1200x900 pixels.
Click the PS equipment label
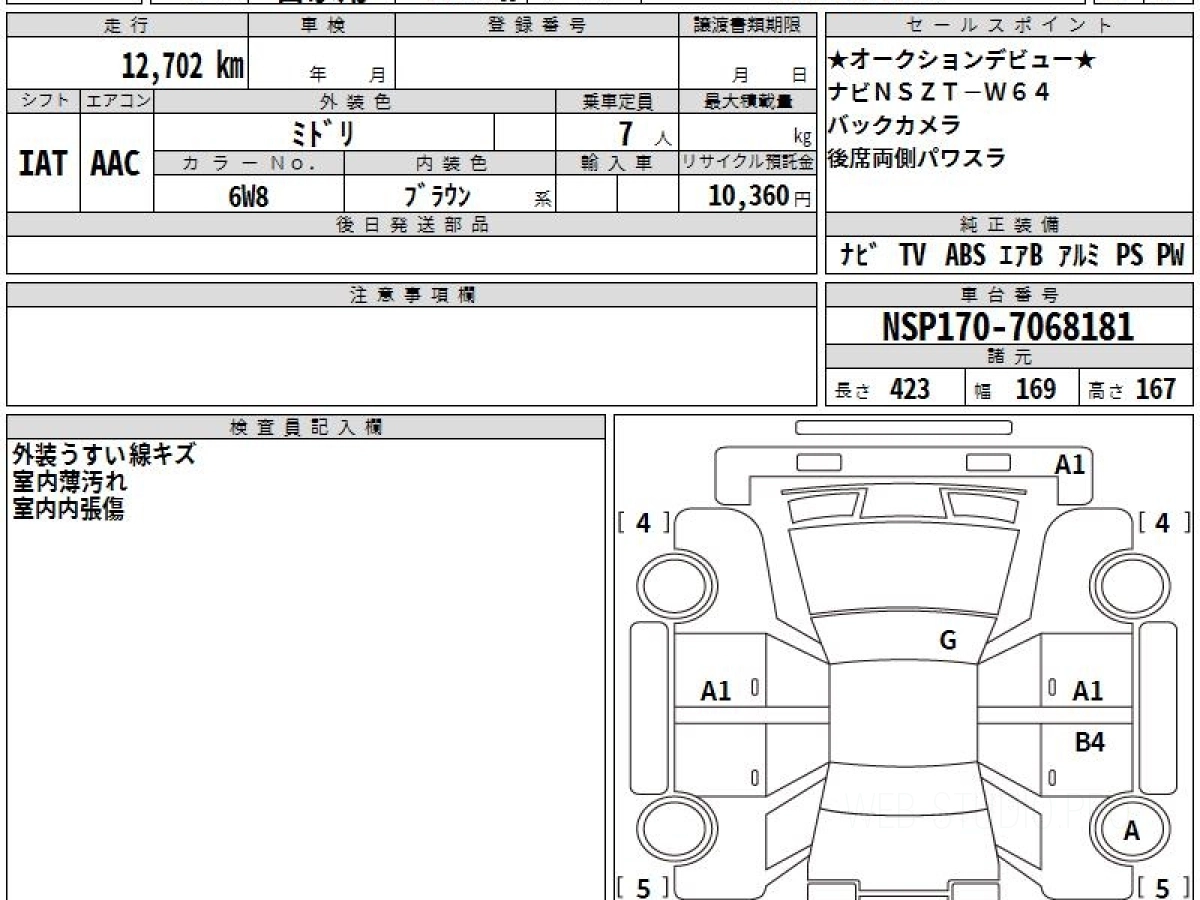pos(1130,255)
